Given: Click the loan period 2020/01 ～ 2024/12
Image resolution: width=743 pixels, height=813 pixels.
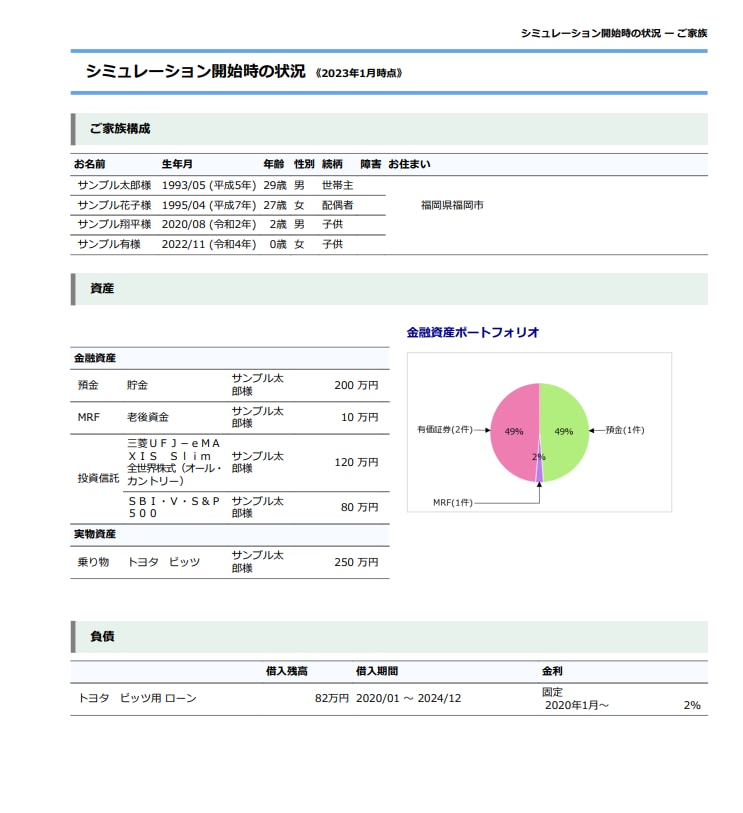Looking at the screenshot, I should pyautogui.click(x=409, y=698).
